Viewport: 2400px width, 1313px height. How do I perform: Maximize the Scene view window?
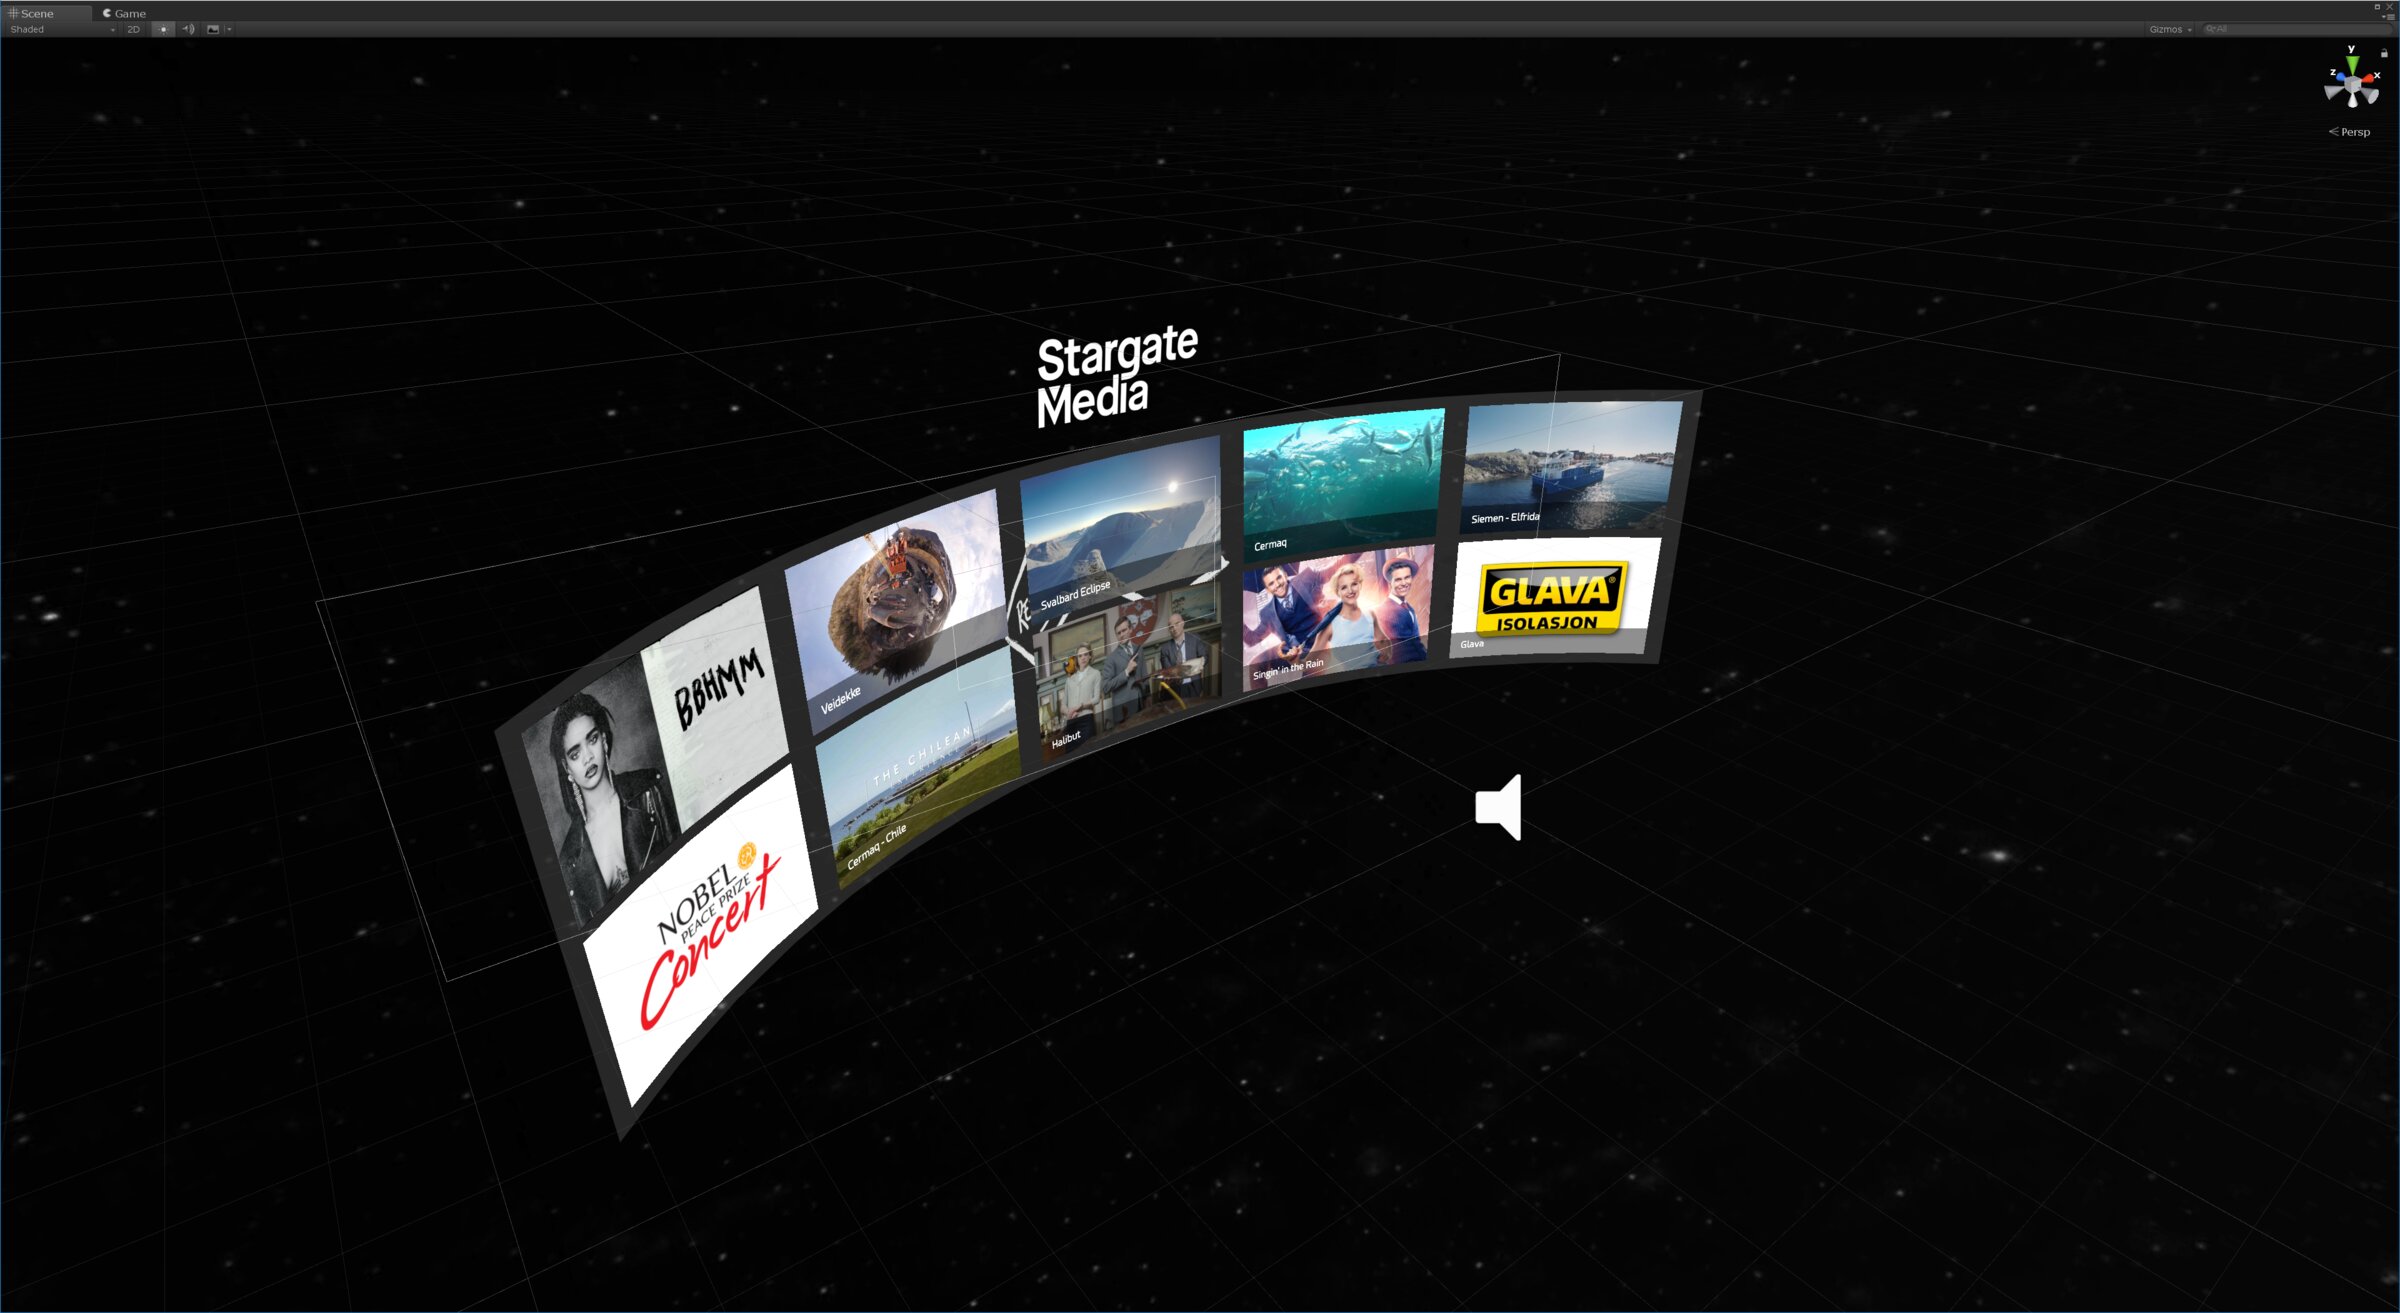2378,6
